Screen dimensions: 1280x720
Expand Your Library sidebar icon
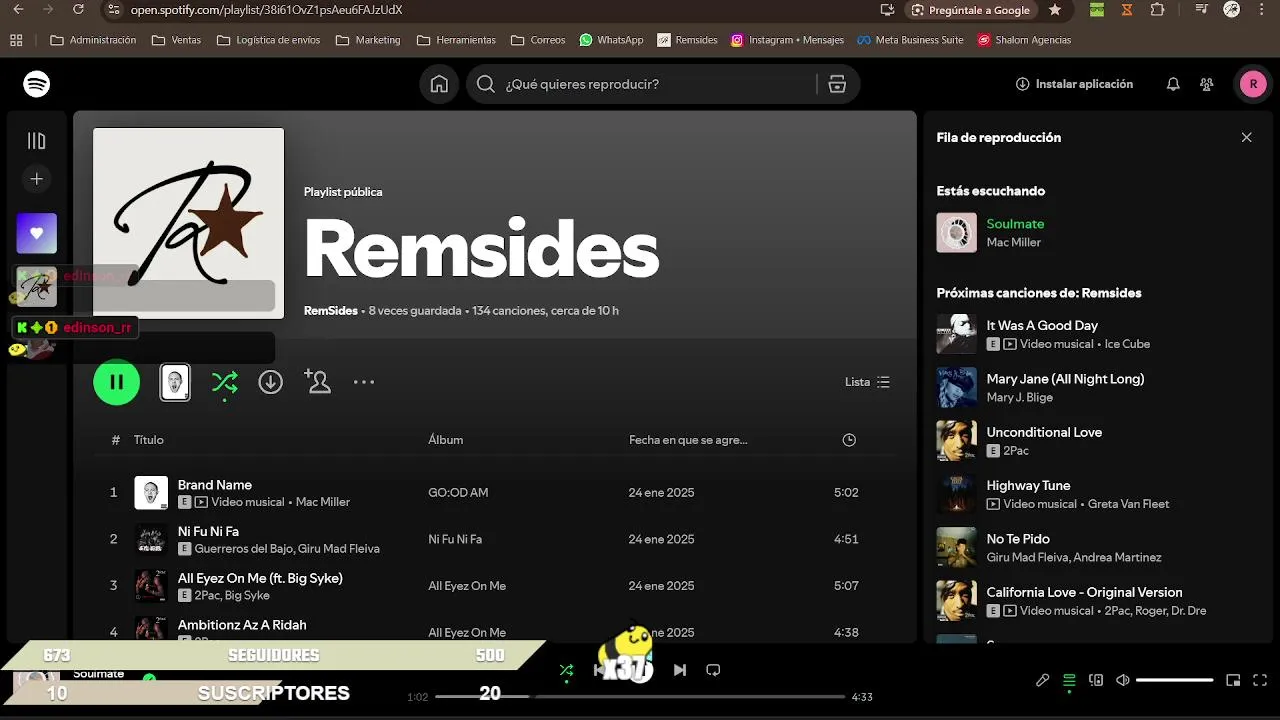pyautogui.click(x=37, y=141)
